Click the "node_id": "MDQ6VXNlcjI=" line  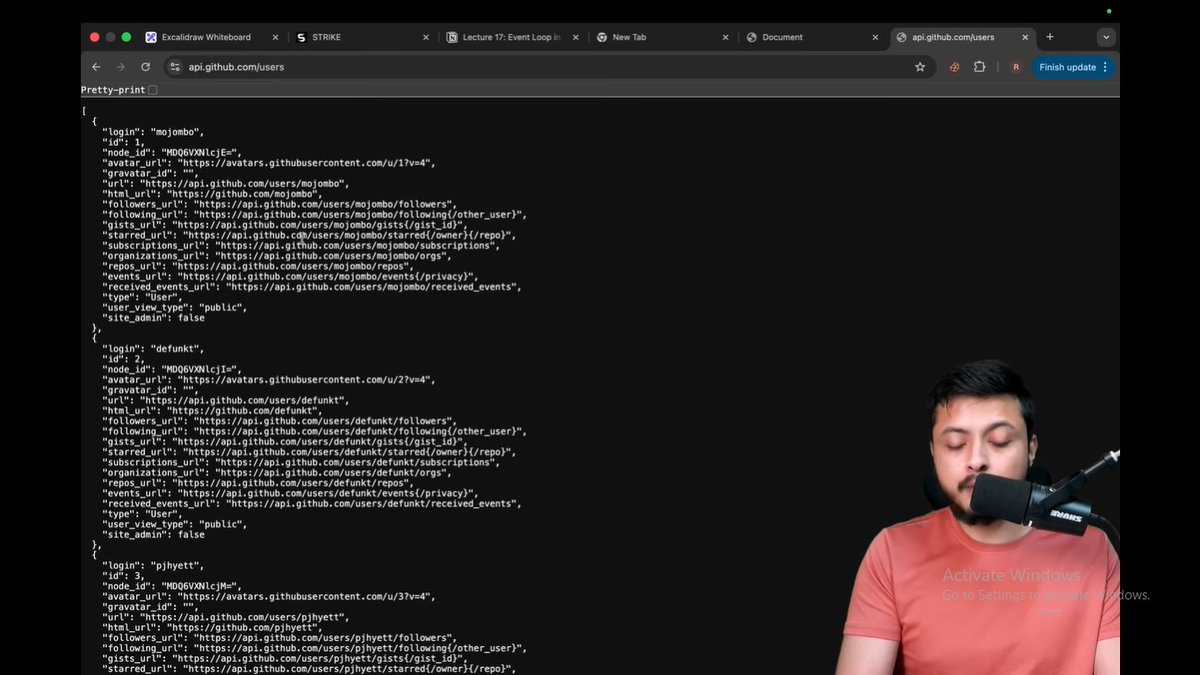[x=172, y=369]
